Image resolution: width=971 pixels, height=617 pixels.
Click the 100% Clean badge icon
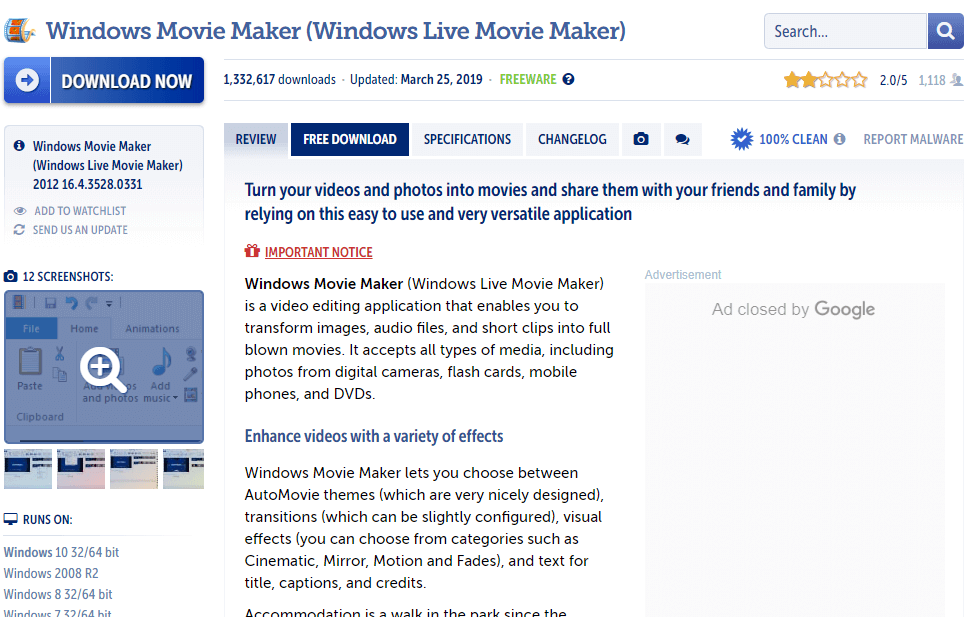741,139
